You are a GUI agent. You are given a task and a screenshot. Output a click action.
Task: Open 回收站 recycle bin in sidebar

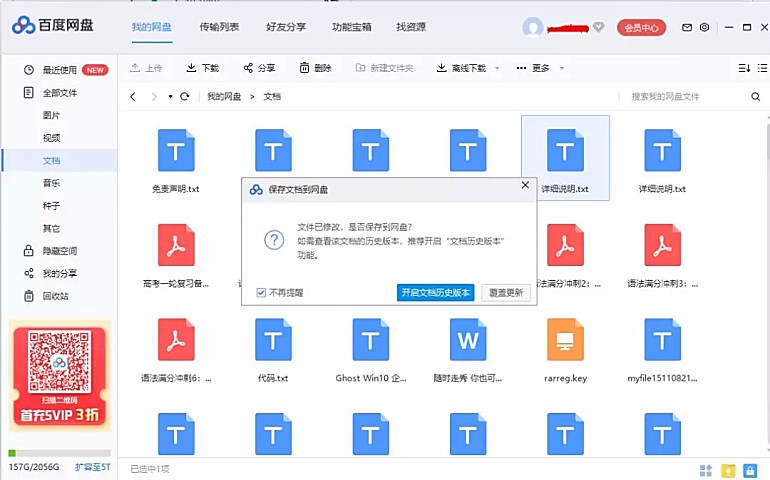click(55, 296)
